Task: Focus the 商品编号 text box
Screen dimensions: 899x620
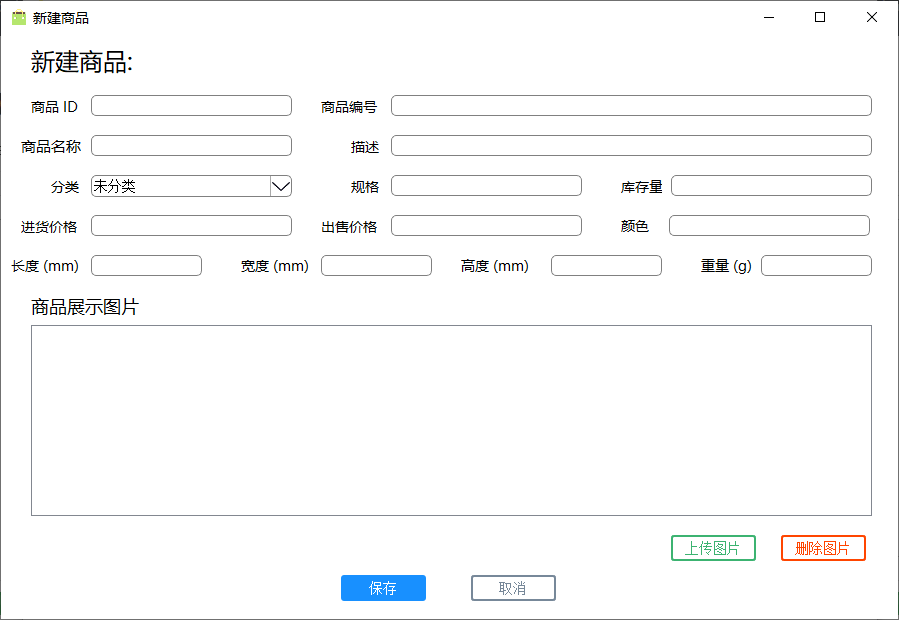Action: pyautogui.click(x=631, y=106)
